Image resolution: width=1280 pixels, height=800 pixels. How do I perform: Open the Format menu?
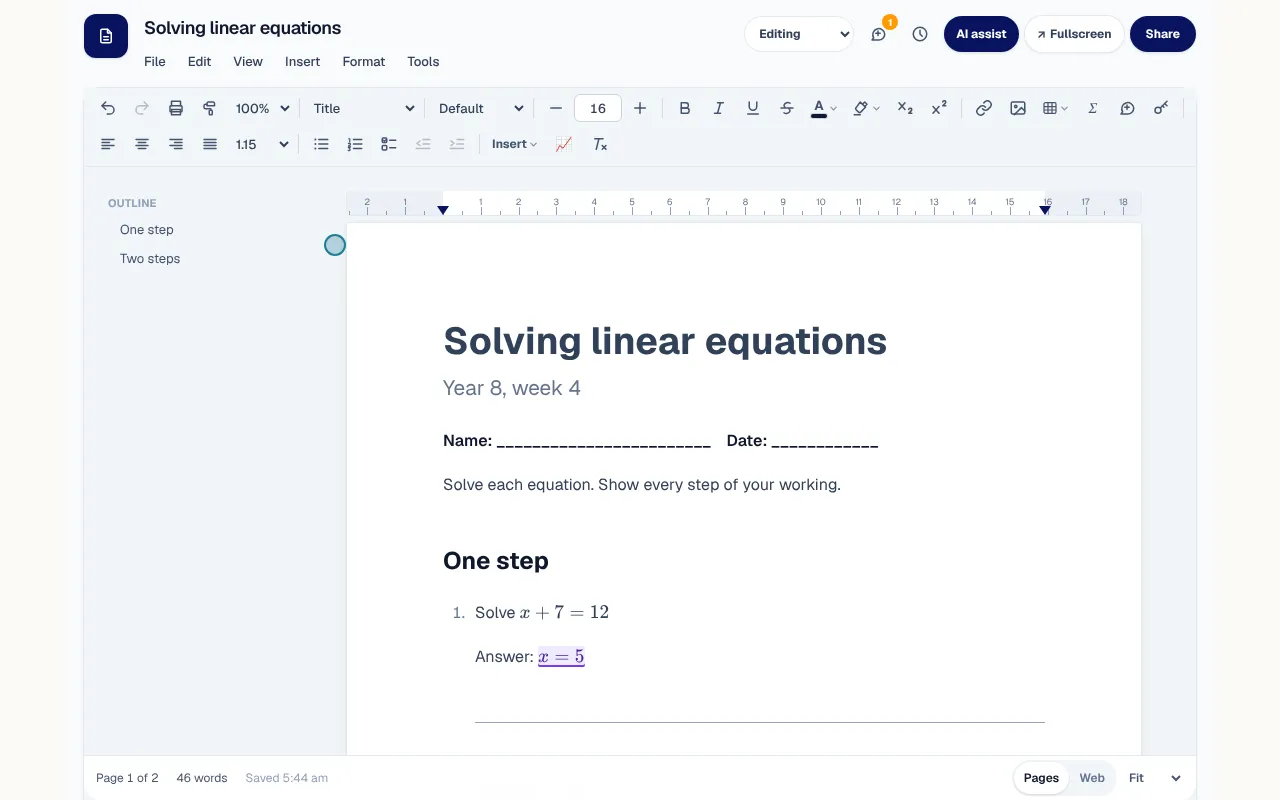pyautogui.click(x=364, y=61)
